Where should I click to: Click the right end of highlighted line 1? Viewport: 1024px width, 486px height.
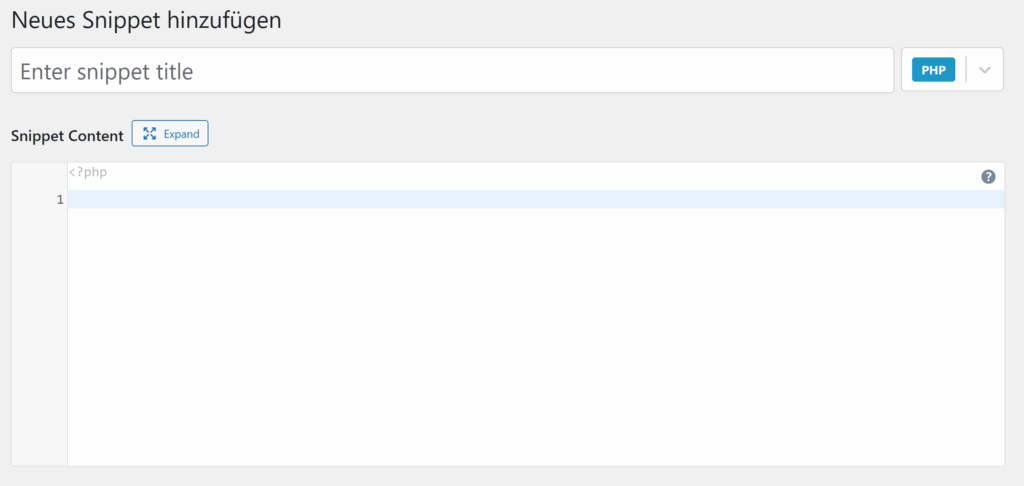click(980, 199)
